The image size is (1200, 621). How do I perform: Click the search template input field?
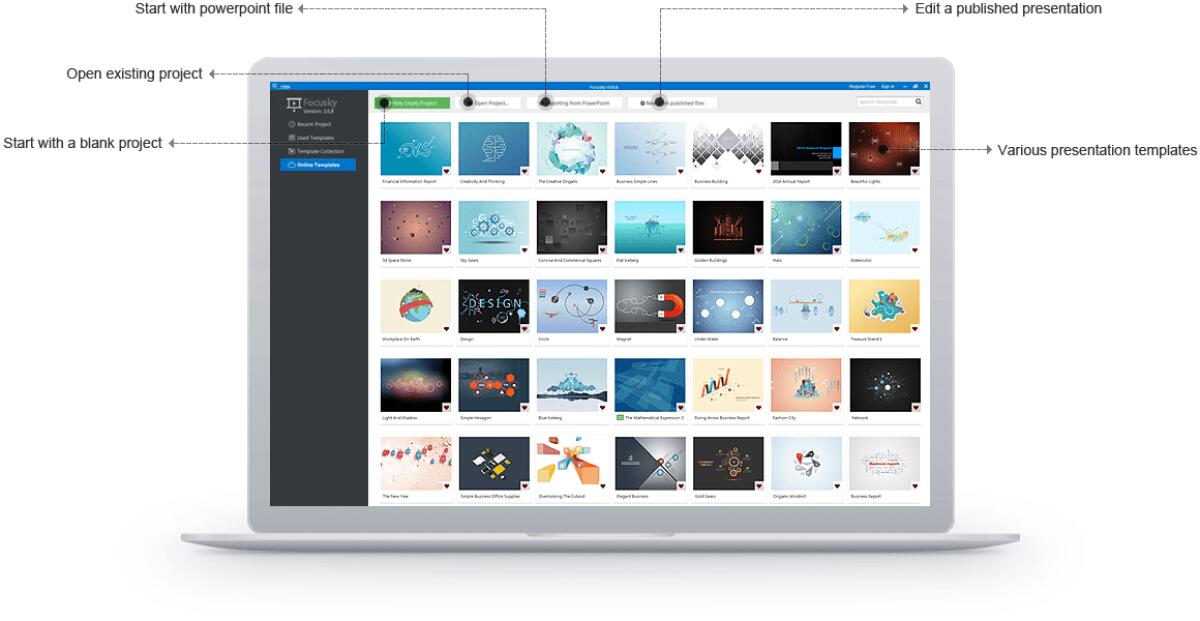[880, 101]
